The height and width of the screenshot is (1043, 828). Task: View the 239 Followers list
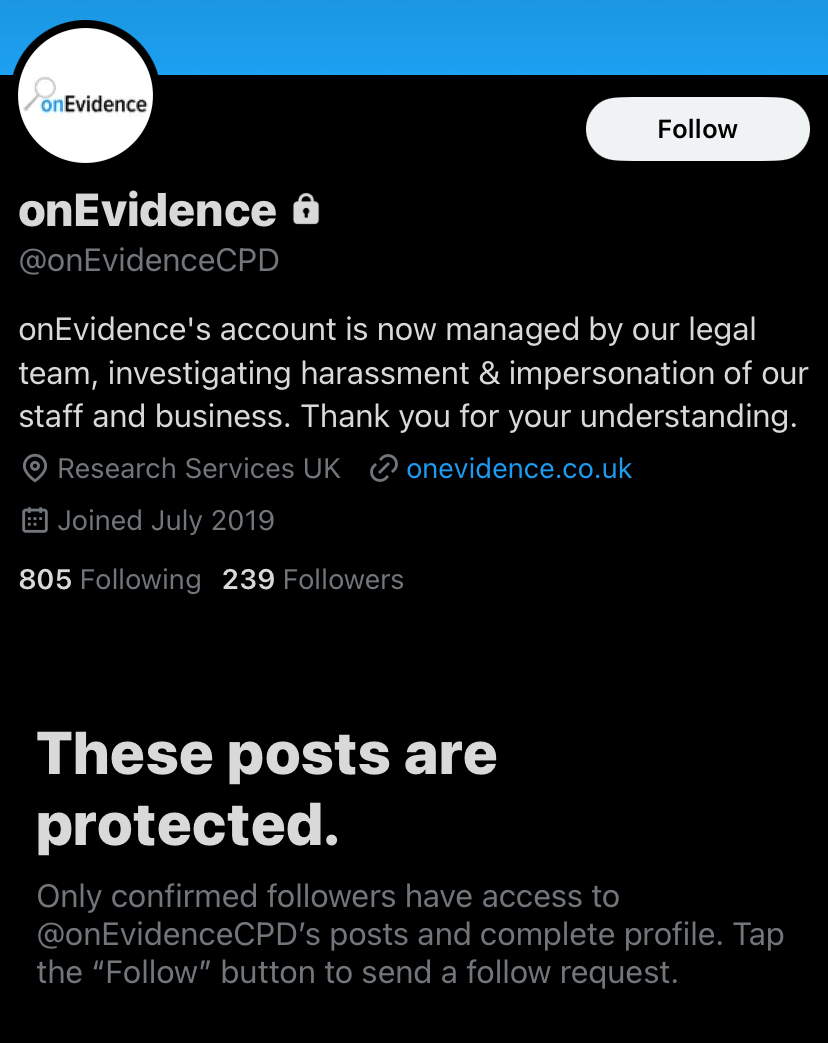(313, 579)
